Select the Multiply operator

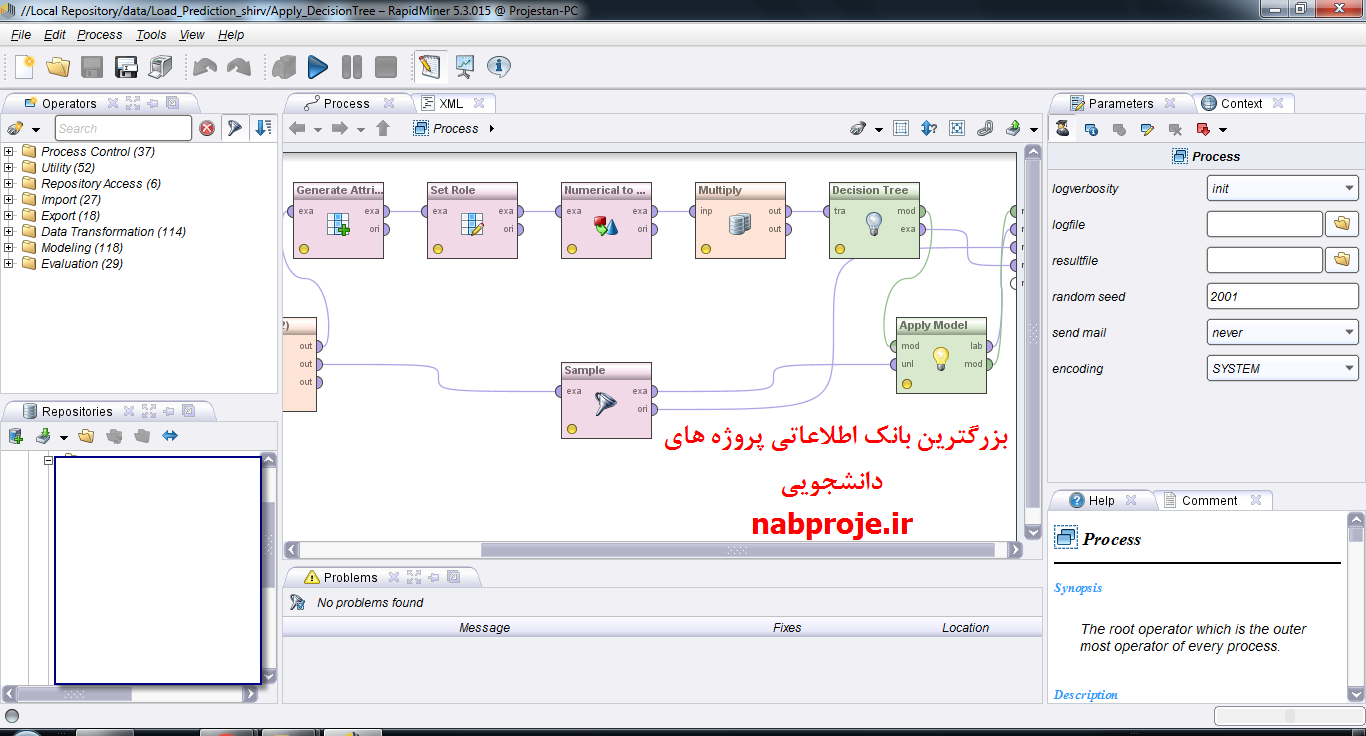pos(740,220)
